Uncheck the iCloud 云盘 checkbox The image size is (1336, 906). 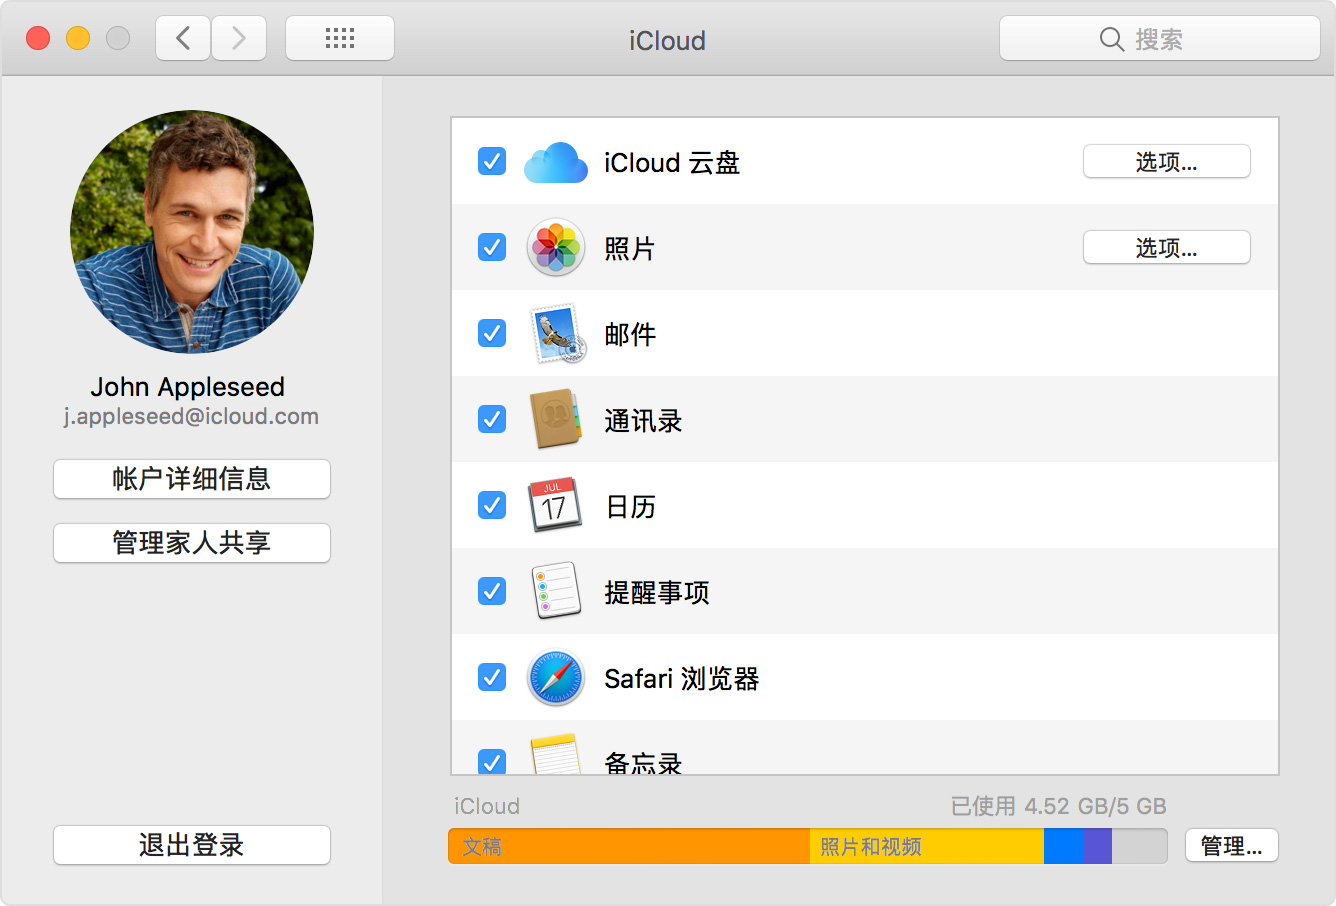pos(491,161)
